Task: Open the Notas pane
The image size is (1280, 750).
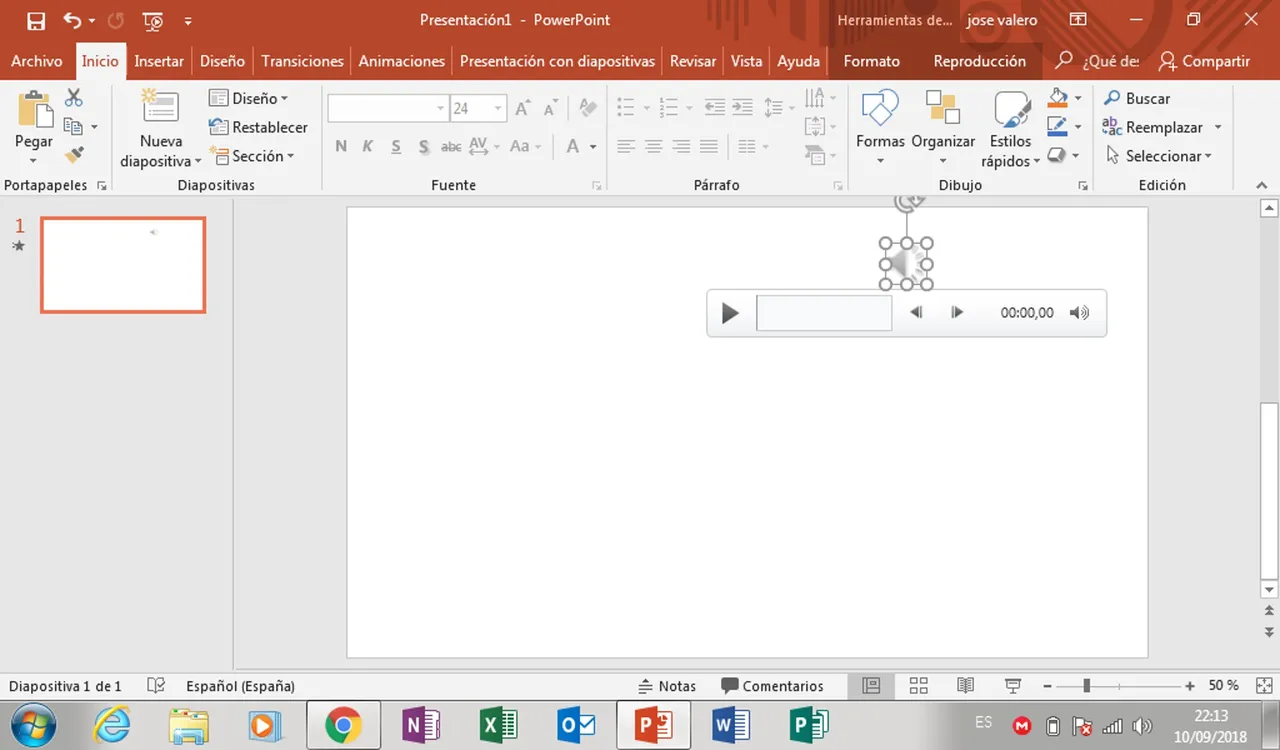Action: (x=666, y=686)
